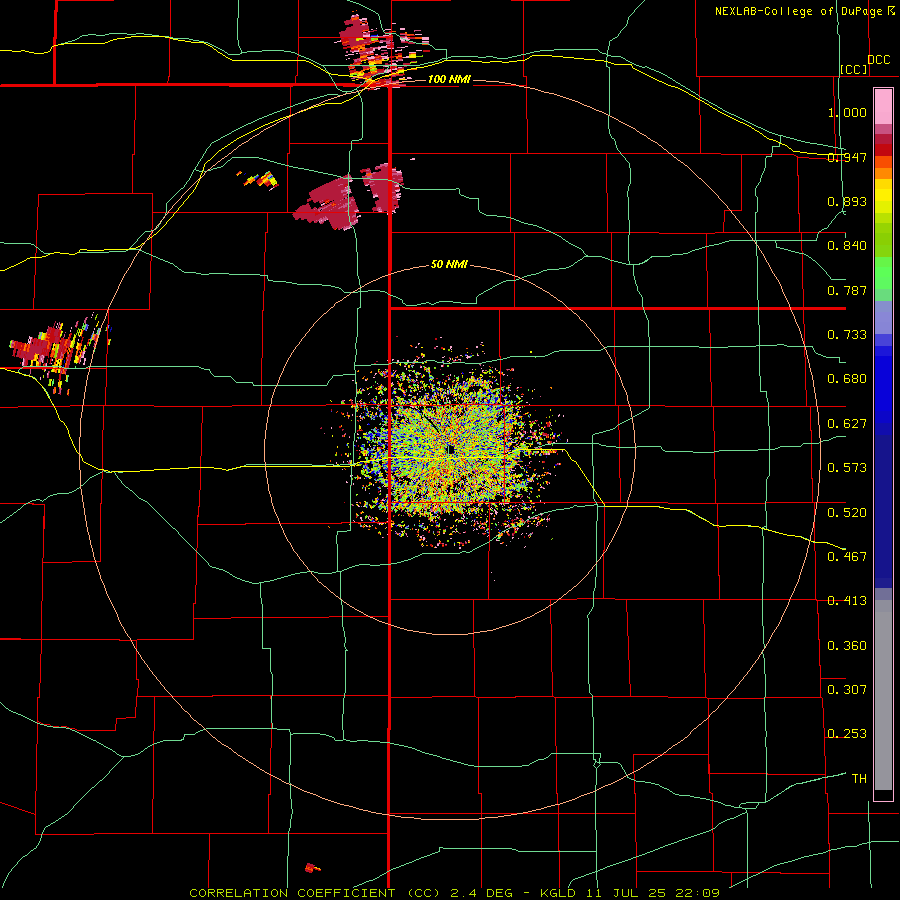Click the [CC] legend label
Image resolution: width=900 pixels, height=900 pixels.
point(854,69)
